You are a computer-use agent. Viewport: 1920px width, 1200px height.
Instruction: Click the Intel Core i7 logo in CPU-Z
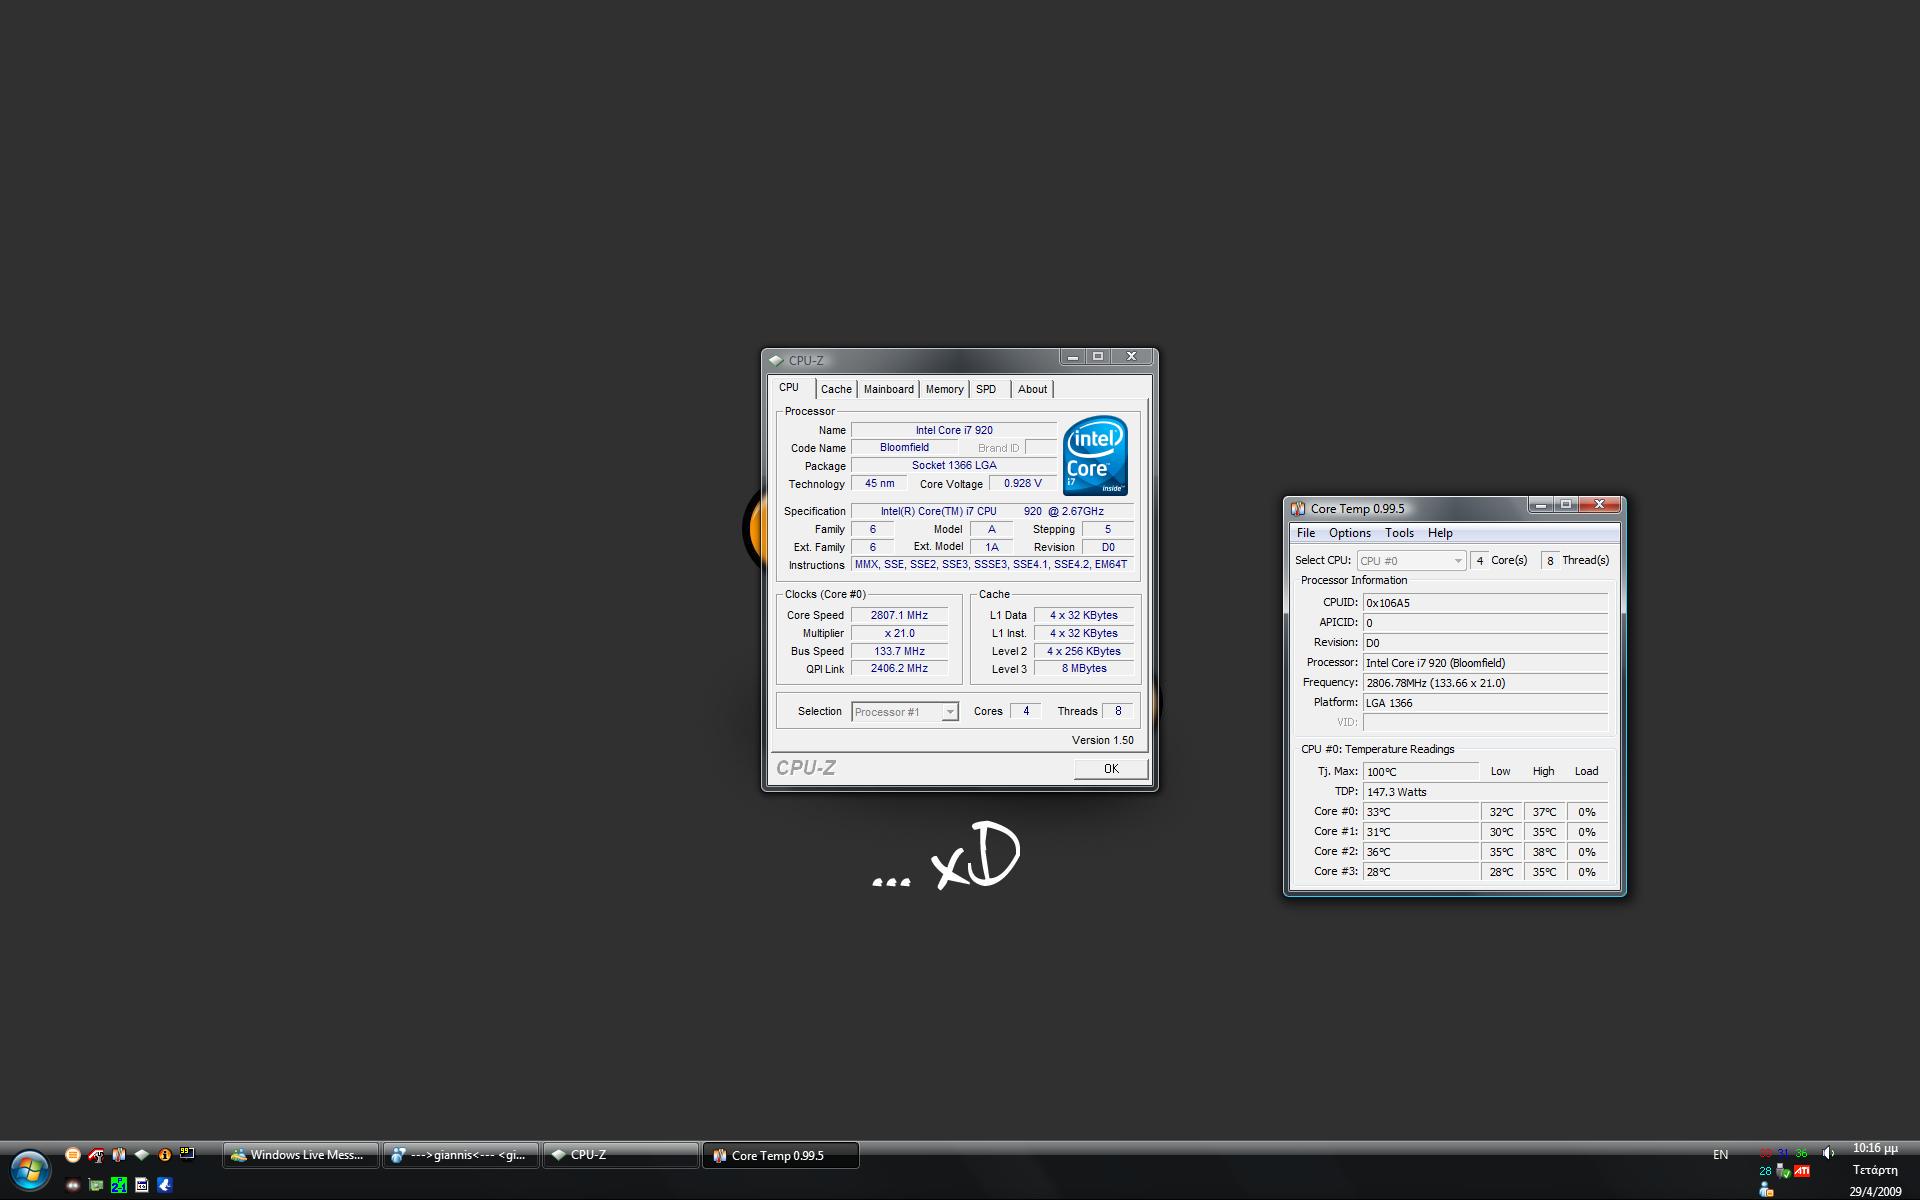(1095, 455)
